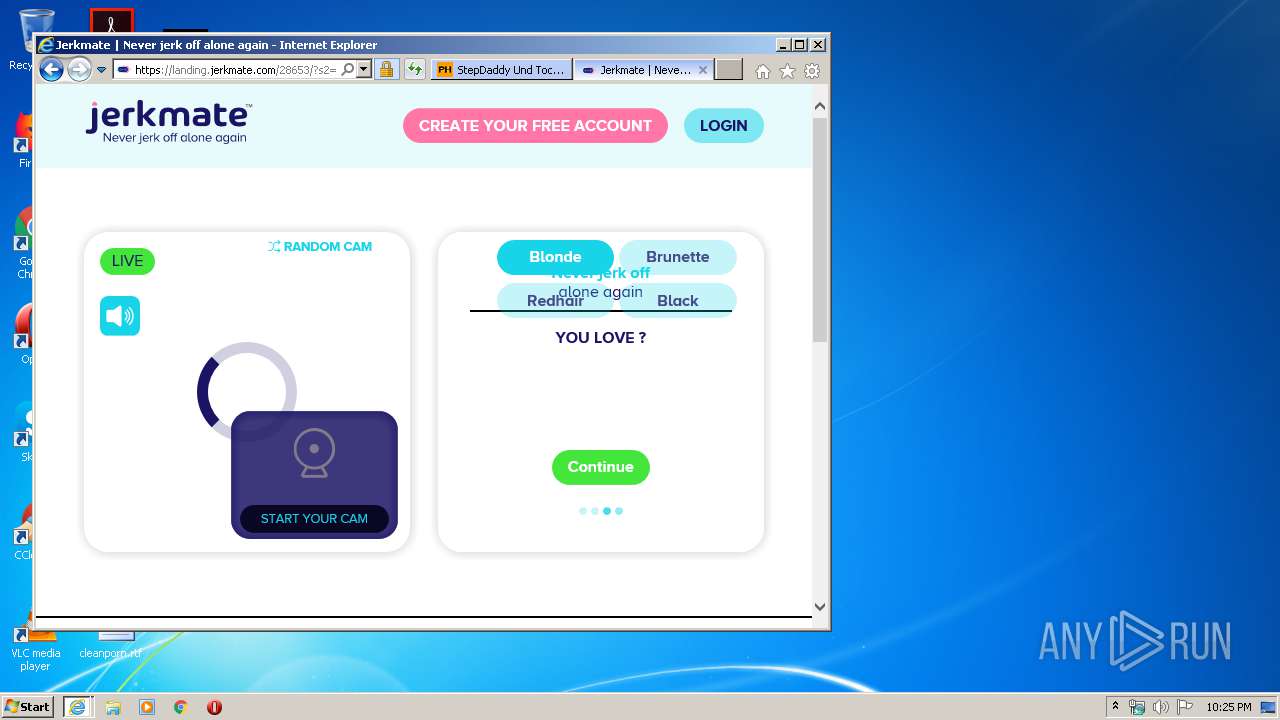The height and width of the screenshot is (720, 1280).
Task: Open the media player taskbar icon
Action: [x=147, y=707]
